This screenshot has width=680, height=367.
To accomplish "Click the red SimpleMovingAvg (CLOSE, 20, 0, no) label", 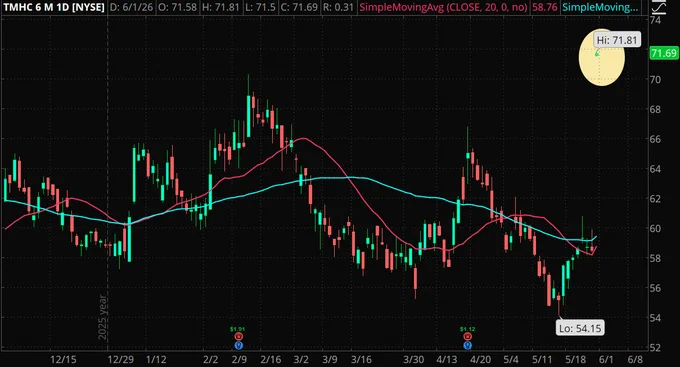I will 443,7.
